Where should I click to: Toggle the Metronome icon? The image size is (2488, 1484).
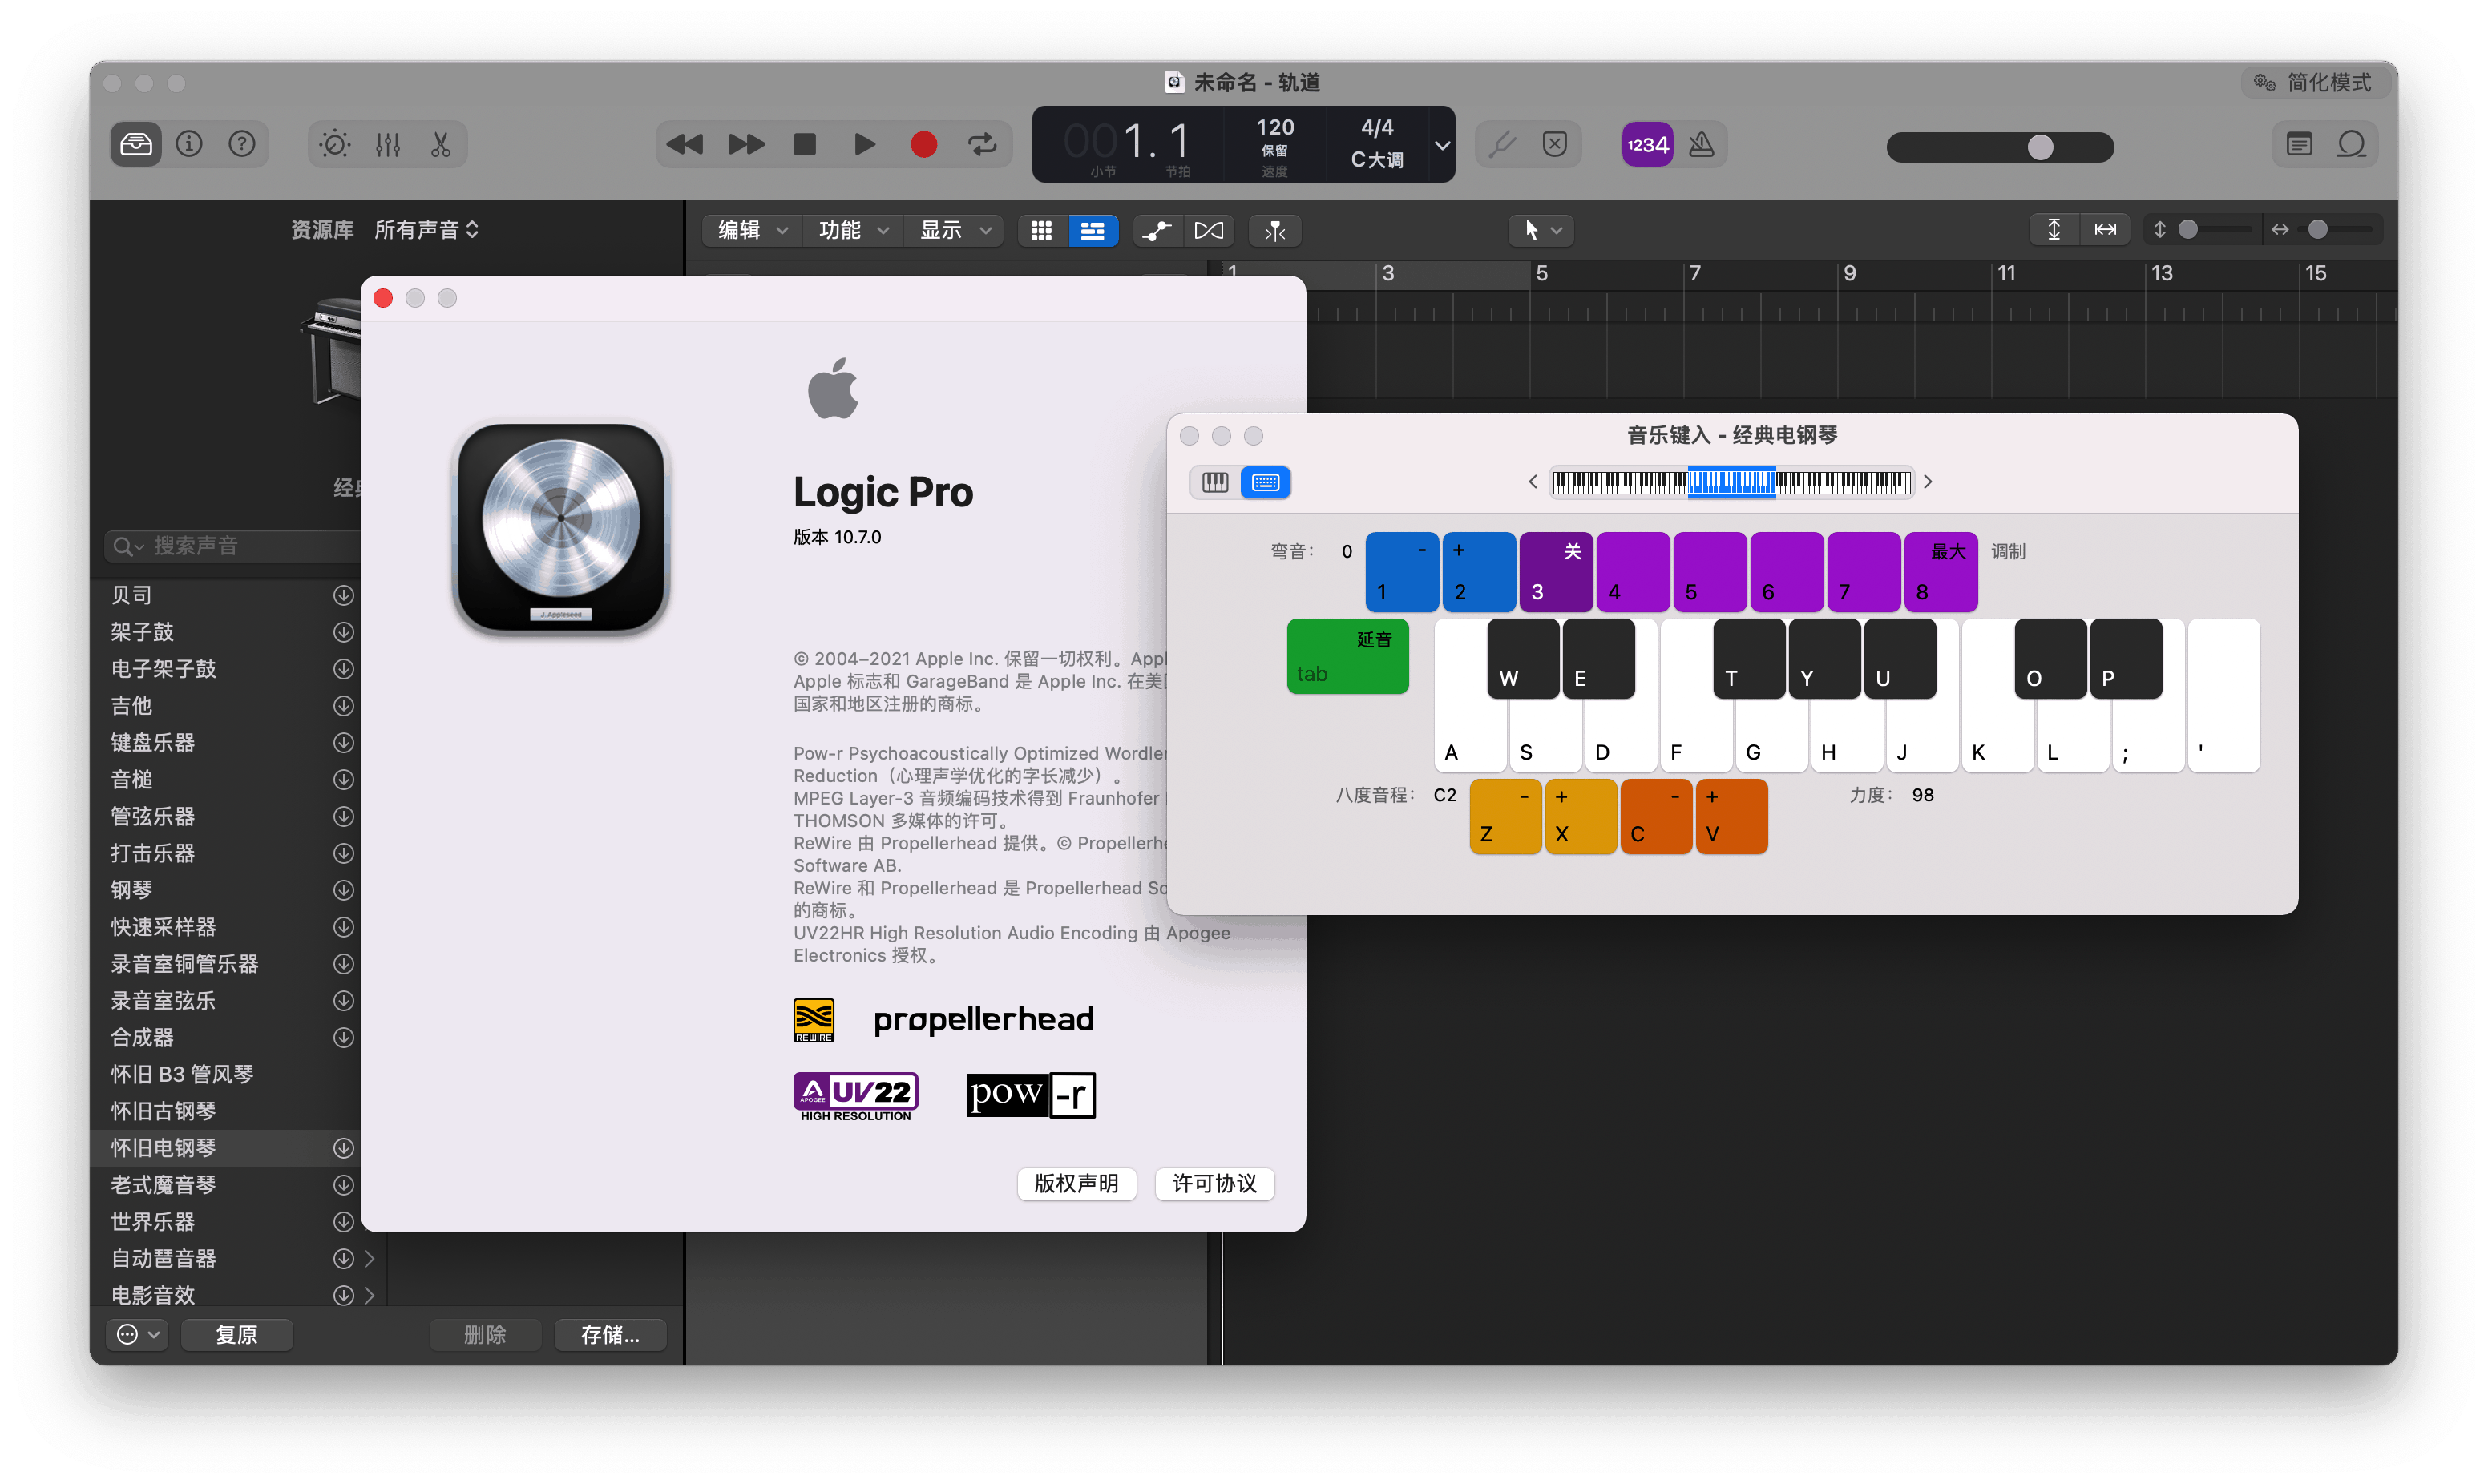(x=1702, y=145)
